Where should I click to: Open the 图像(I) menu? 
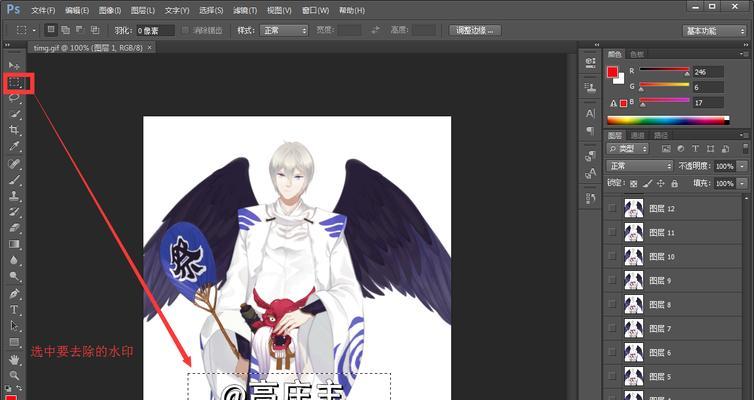(x=110, y=10)
